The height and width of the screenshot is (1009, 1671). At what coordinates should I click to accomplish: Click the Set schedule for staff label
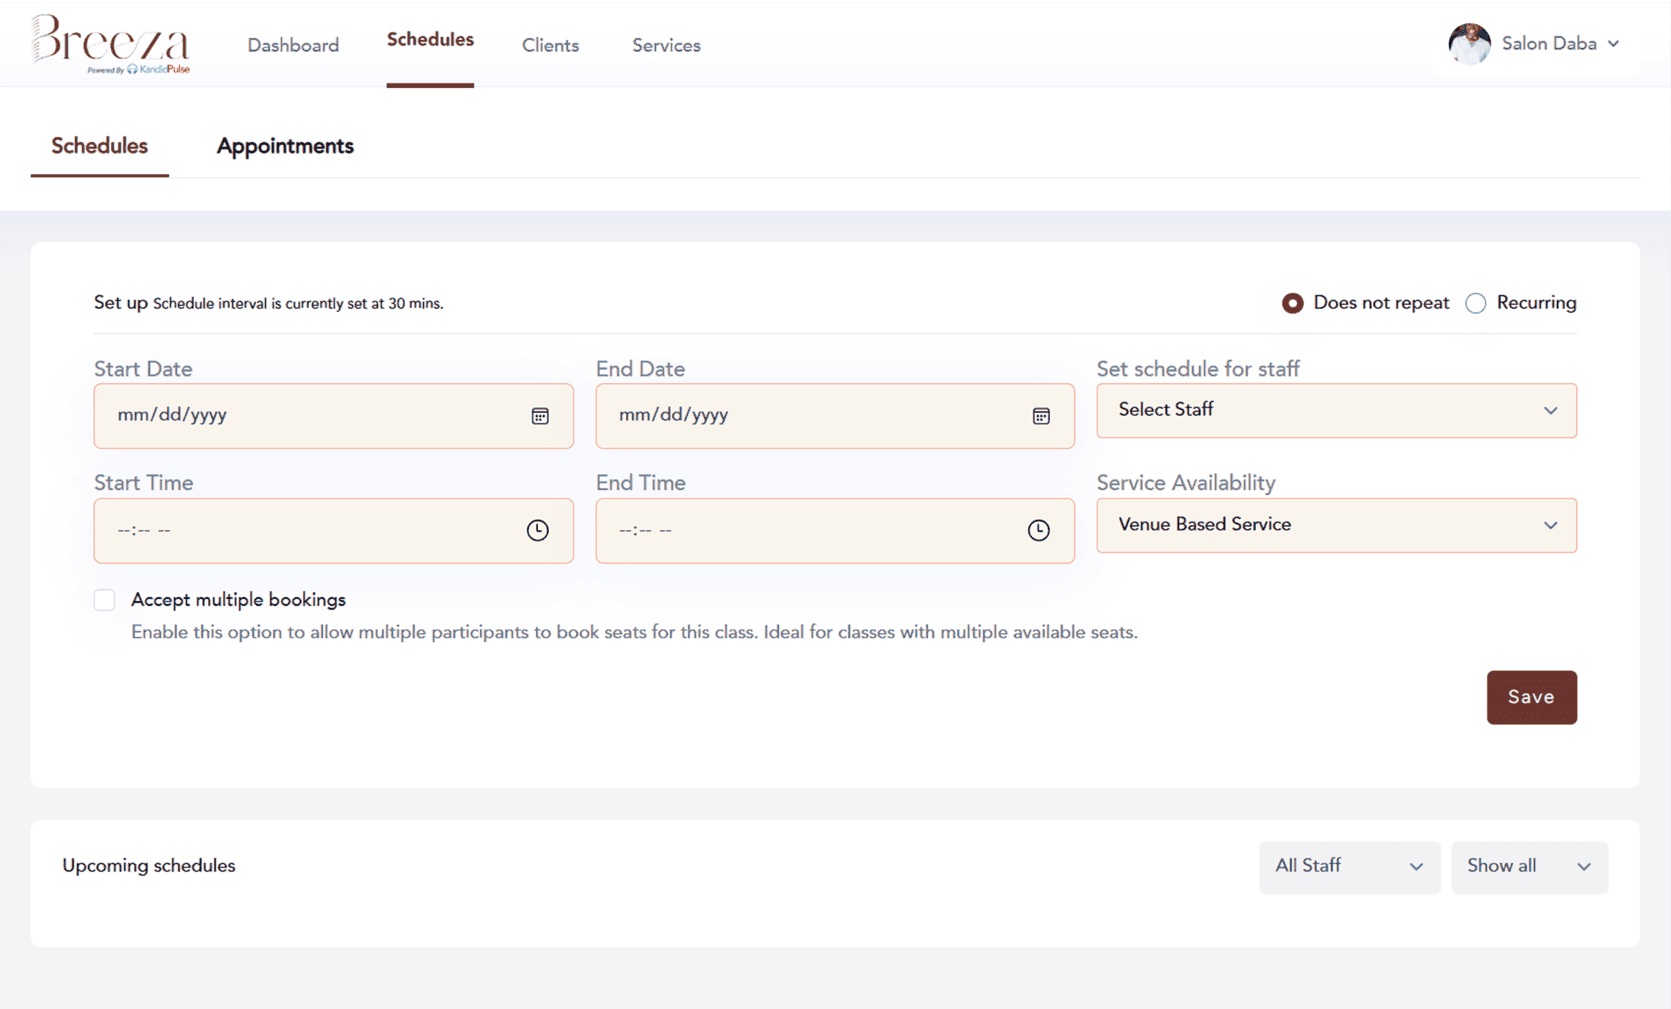pyautogui.click(x=1198, y=369)
